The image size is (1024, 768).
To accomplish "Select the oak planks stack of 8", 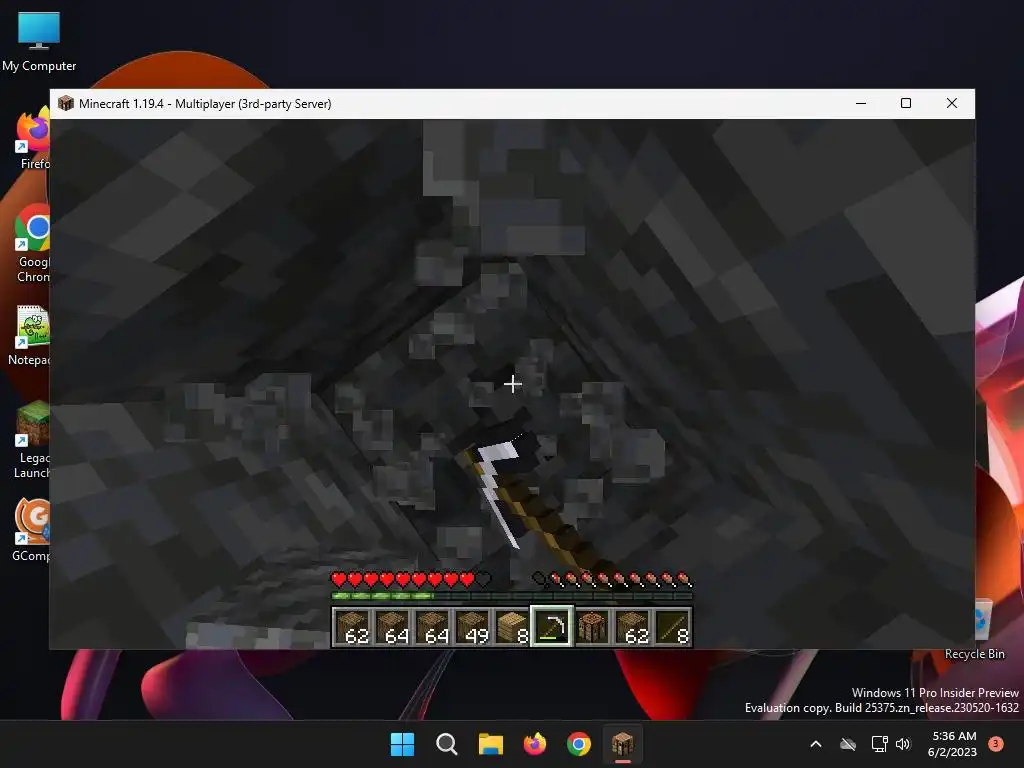I will 512,627.
